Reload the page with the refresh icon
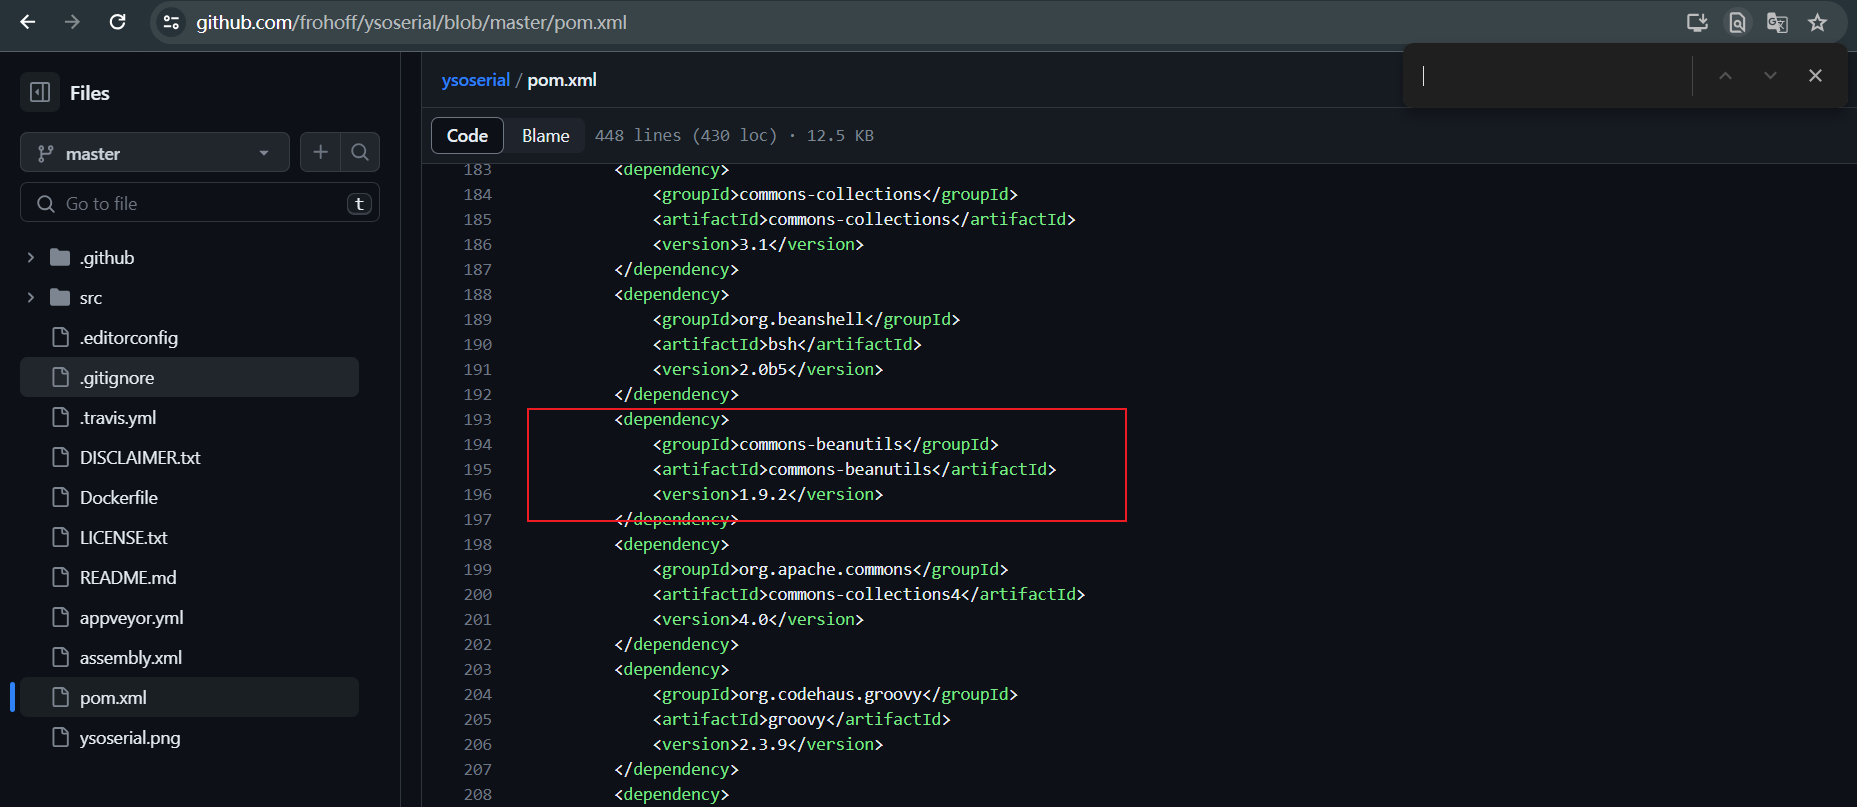 pos(117,22)
